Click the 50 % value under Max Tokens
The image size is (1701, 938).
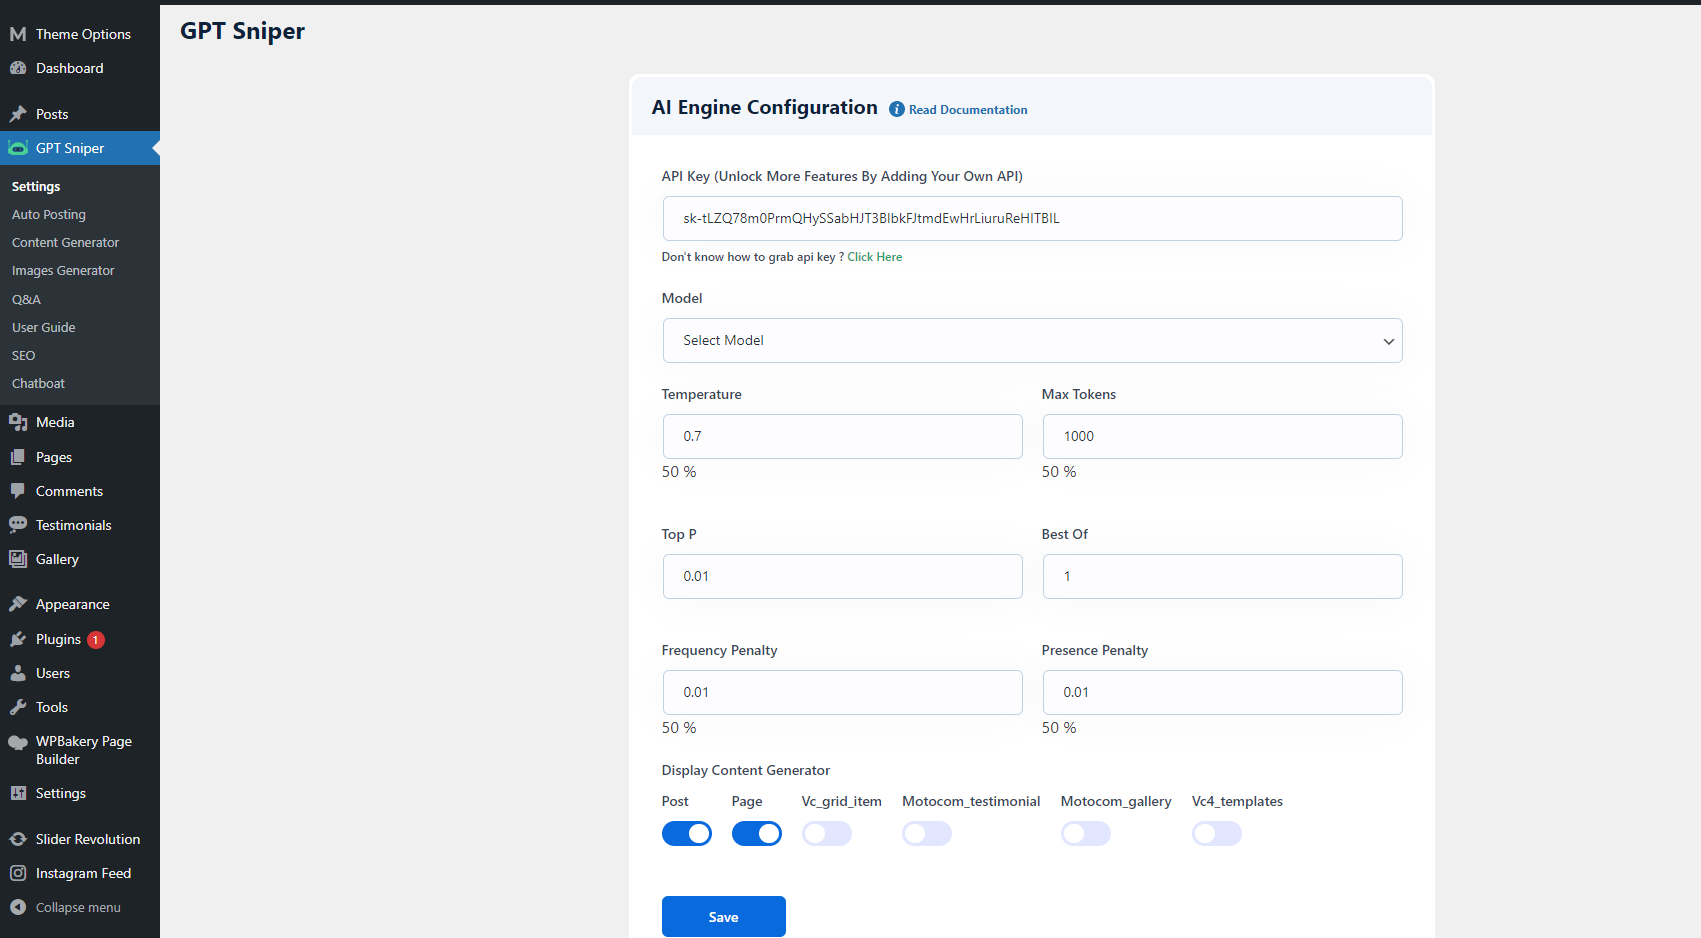point(1059,472)
